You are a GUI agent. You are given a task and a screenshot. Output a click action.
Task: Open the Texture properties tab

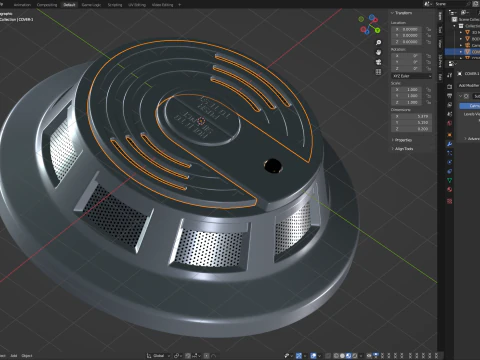(x=449, y=201)
